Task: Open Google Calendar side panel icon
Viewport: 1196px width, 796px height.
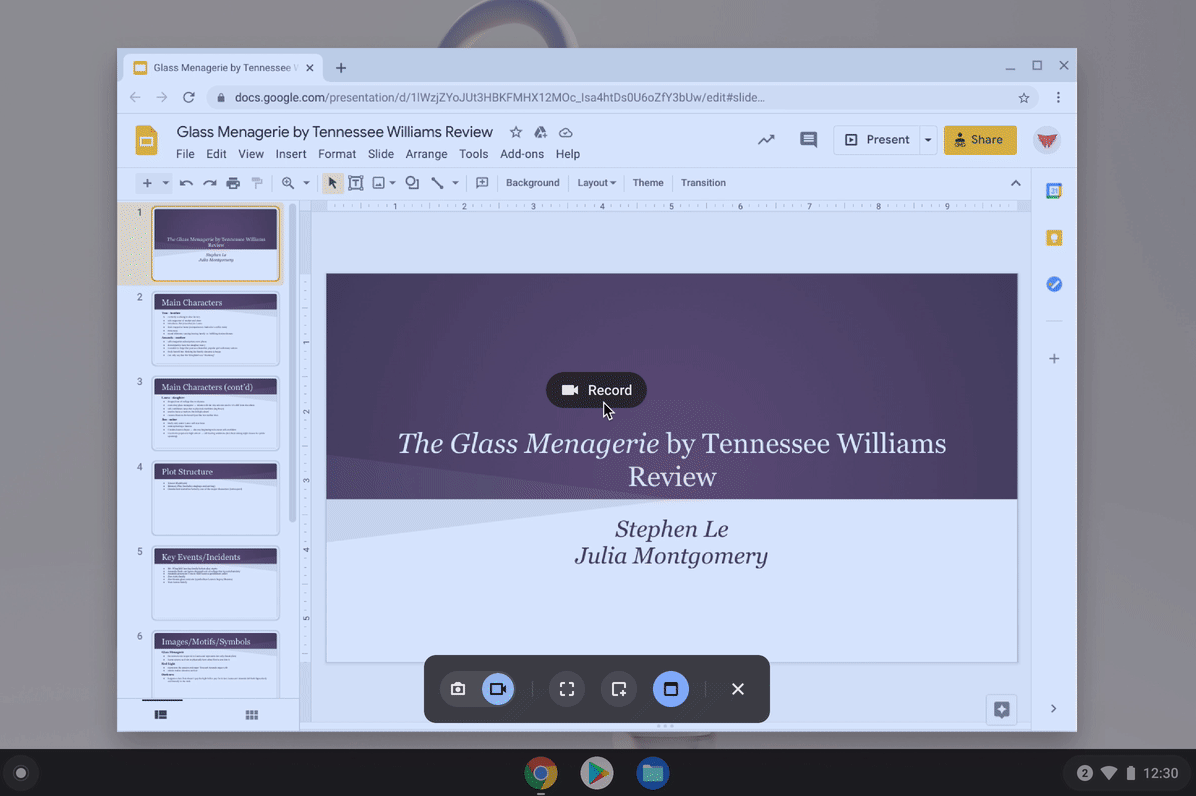Action: coord(1054,191)
